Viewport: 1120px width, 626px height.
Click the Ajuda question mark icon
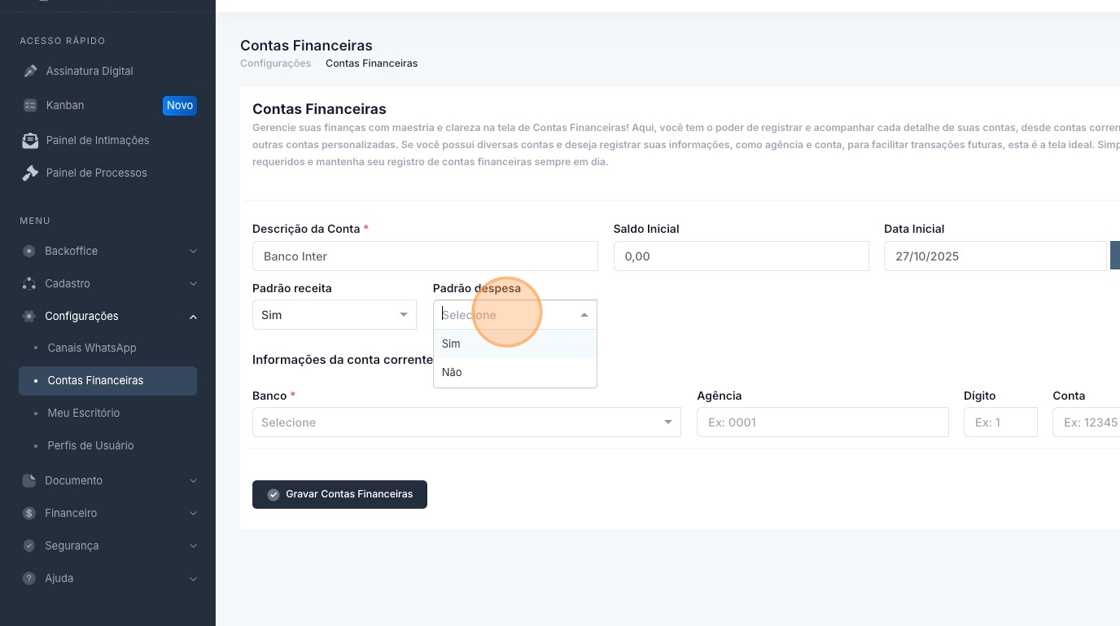click(x=29, y=578)
